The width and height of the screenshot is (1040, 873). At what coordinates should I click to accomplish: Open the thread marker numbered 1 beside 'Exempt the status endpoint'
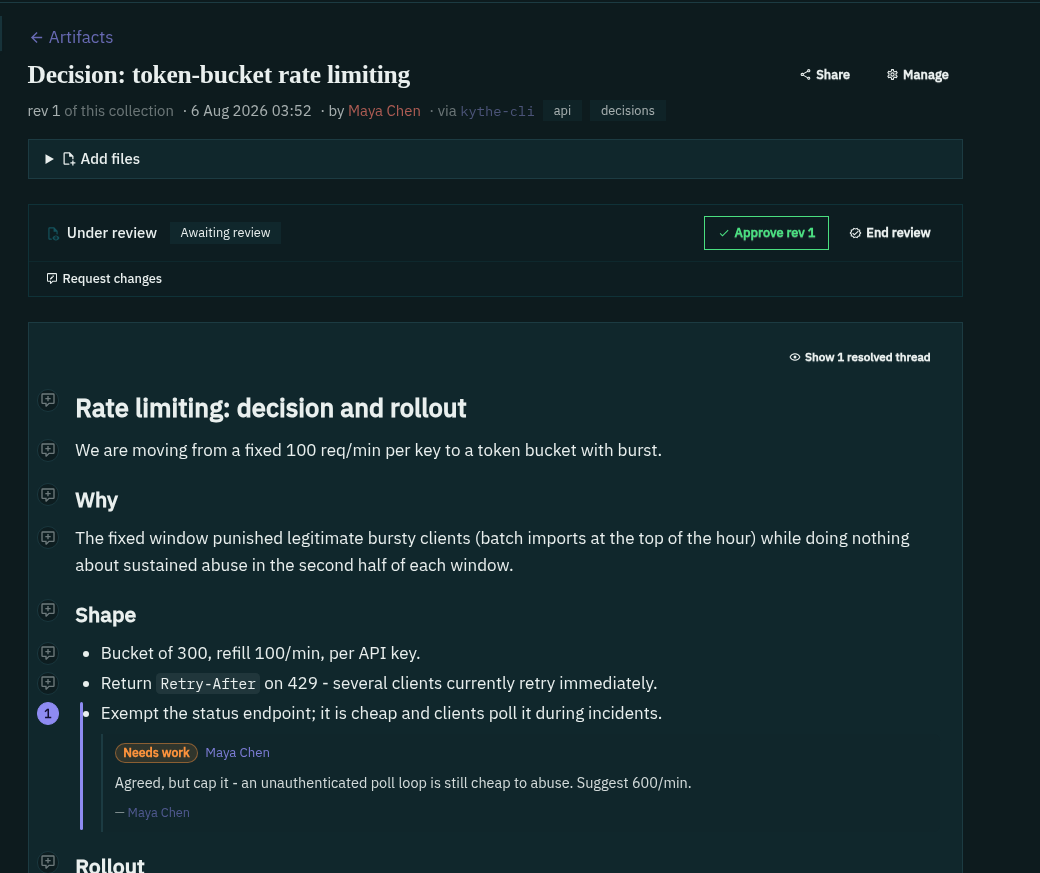pyautogui.click(x=48, y=714)
